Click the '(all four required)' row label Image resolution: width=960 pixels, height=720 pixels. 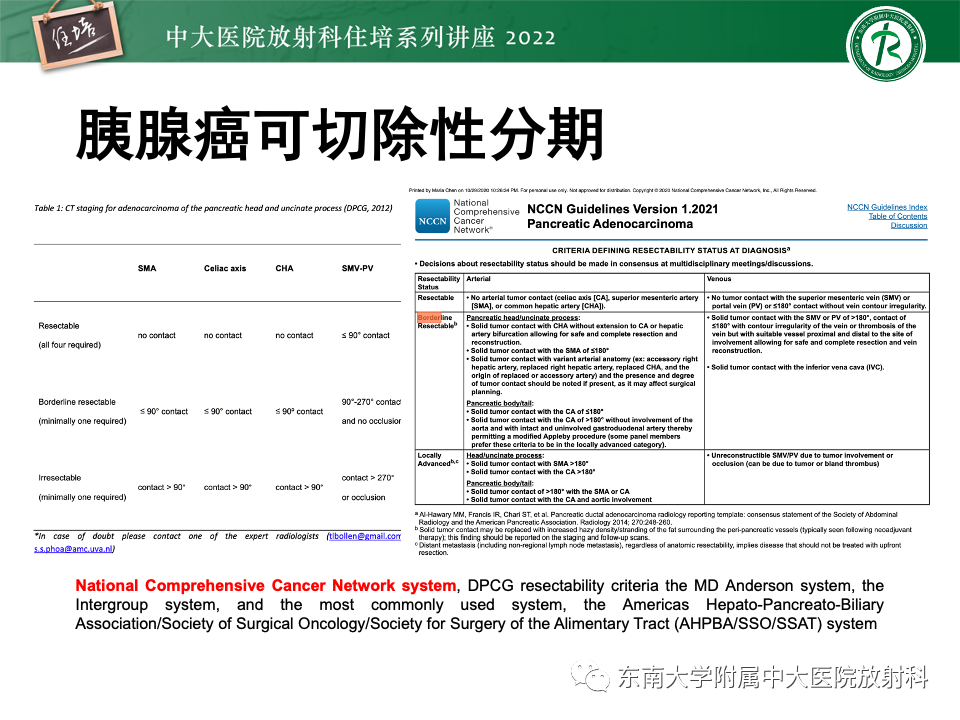(70, 345)
